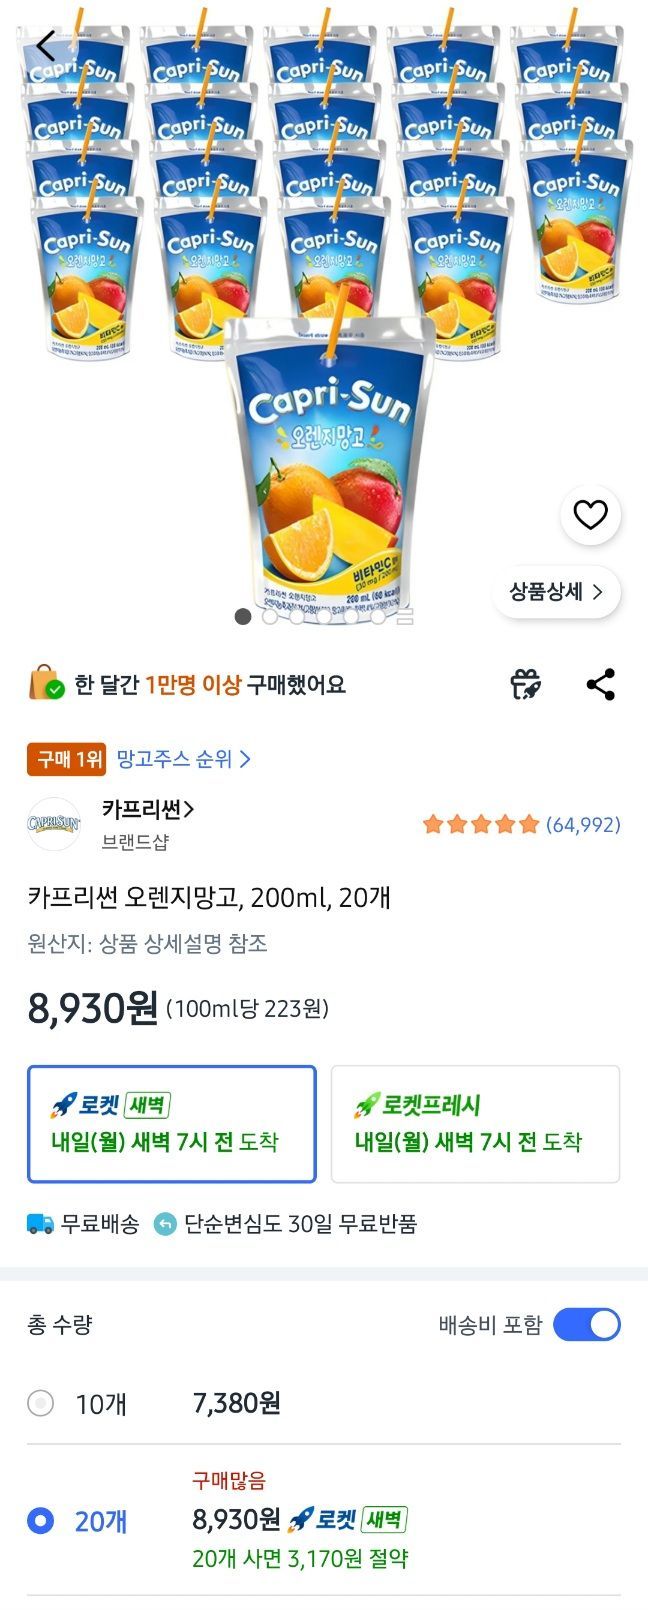Tap the free shipping truck icon
The height and width of the screenshot is (1610, 648).
point(40,1223)
